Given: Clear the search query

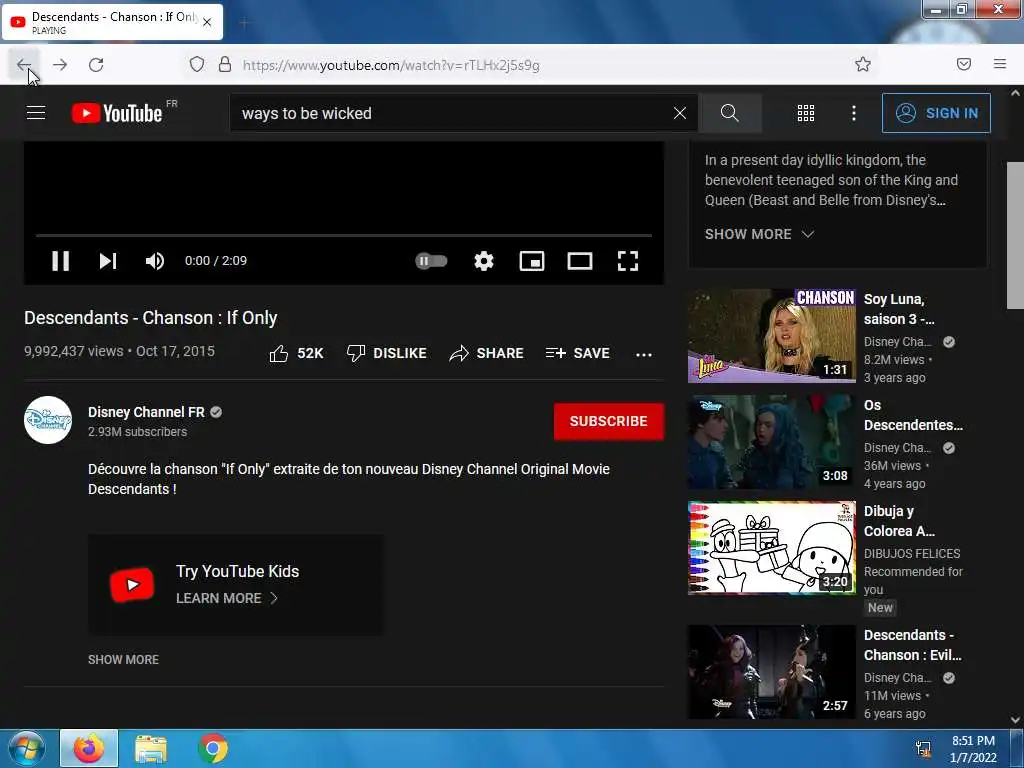Looking at the screenshot, I should point(680,113).
